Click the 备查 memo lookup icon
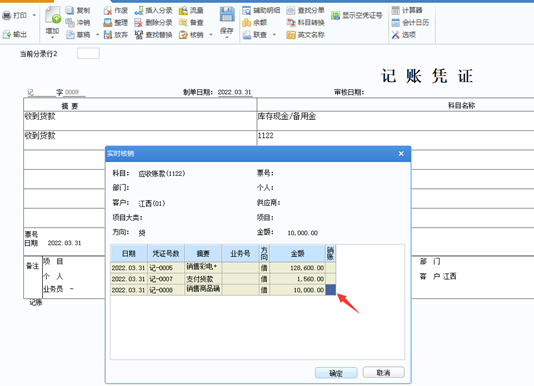Image resolution: width=534 pixels, height=386 pixels. (183, 22)
